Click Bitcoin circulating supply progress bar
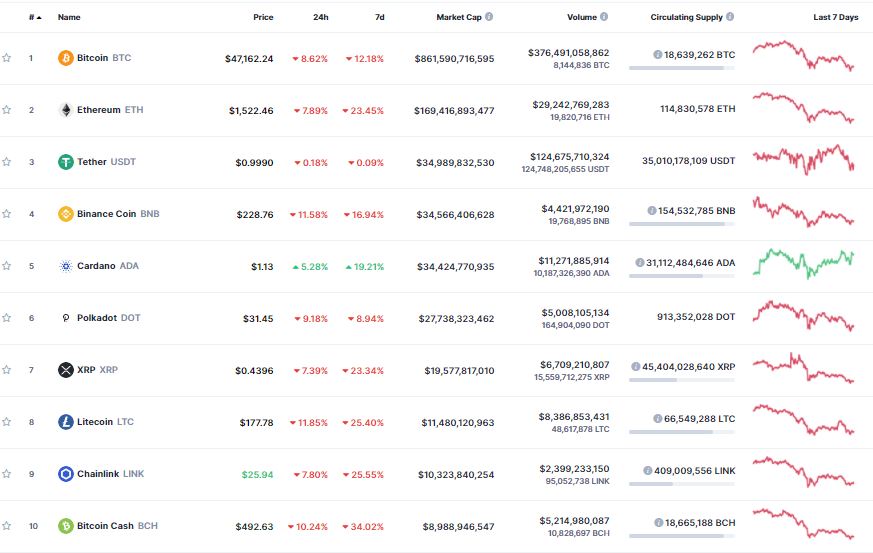The image size is (873, 553). click(x=682, y=68)
